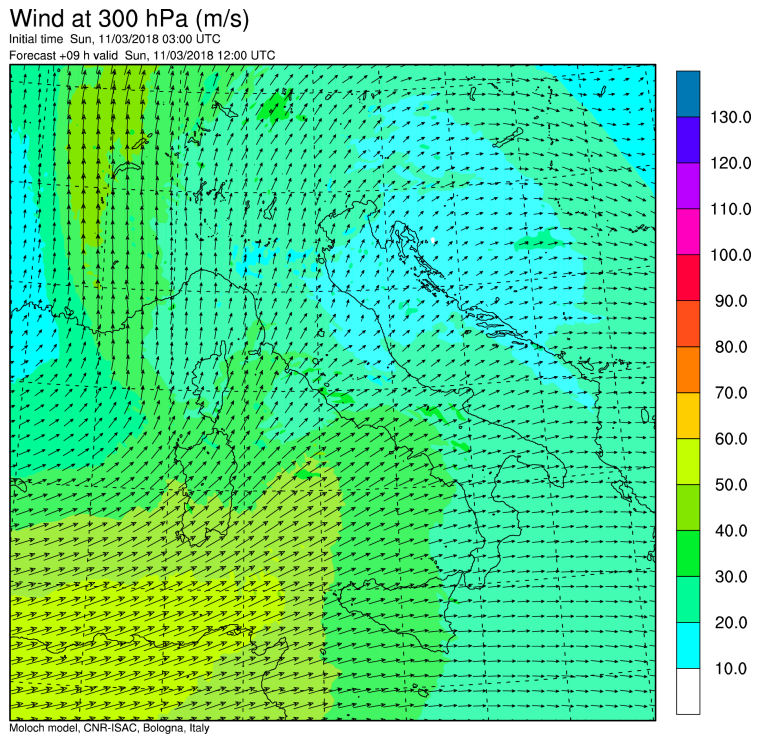This screenshot has width=760, height=743.
Task: Pick the green 30–40 colorbar segment
Action: pos(688,553)
